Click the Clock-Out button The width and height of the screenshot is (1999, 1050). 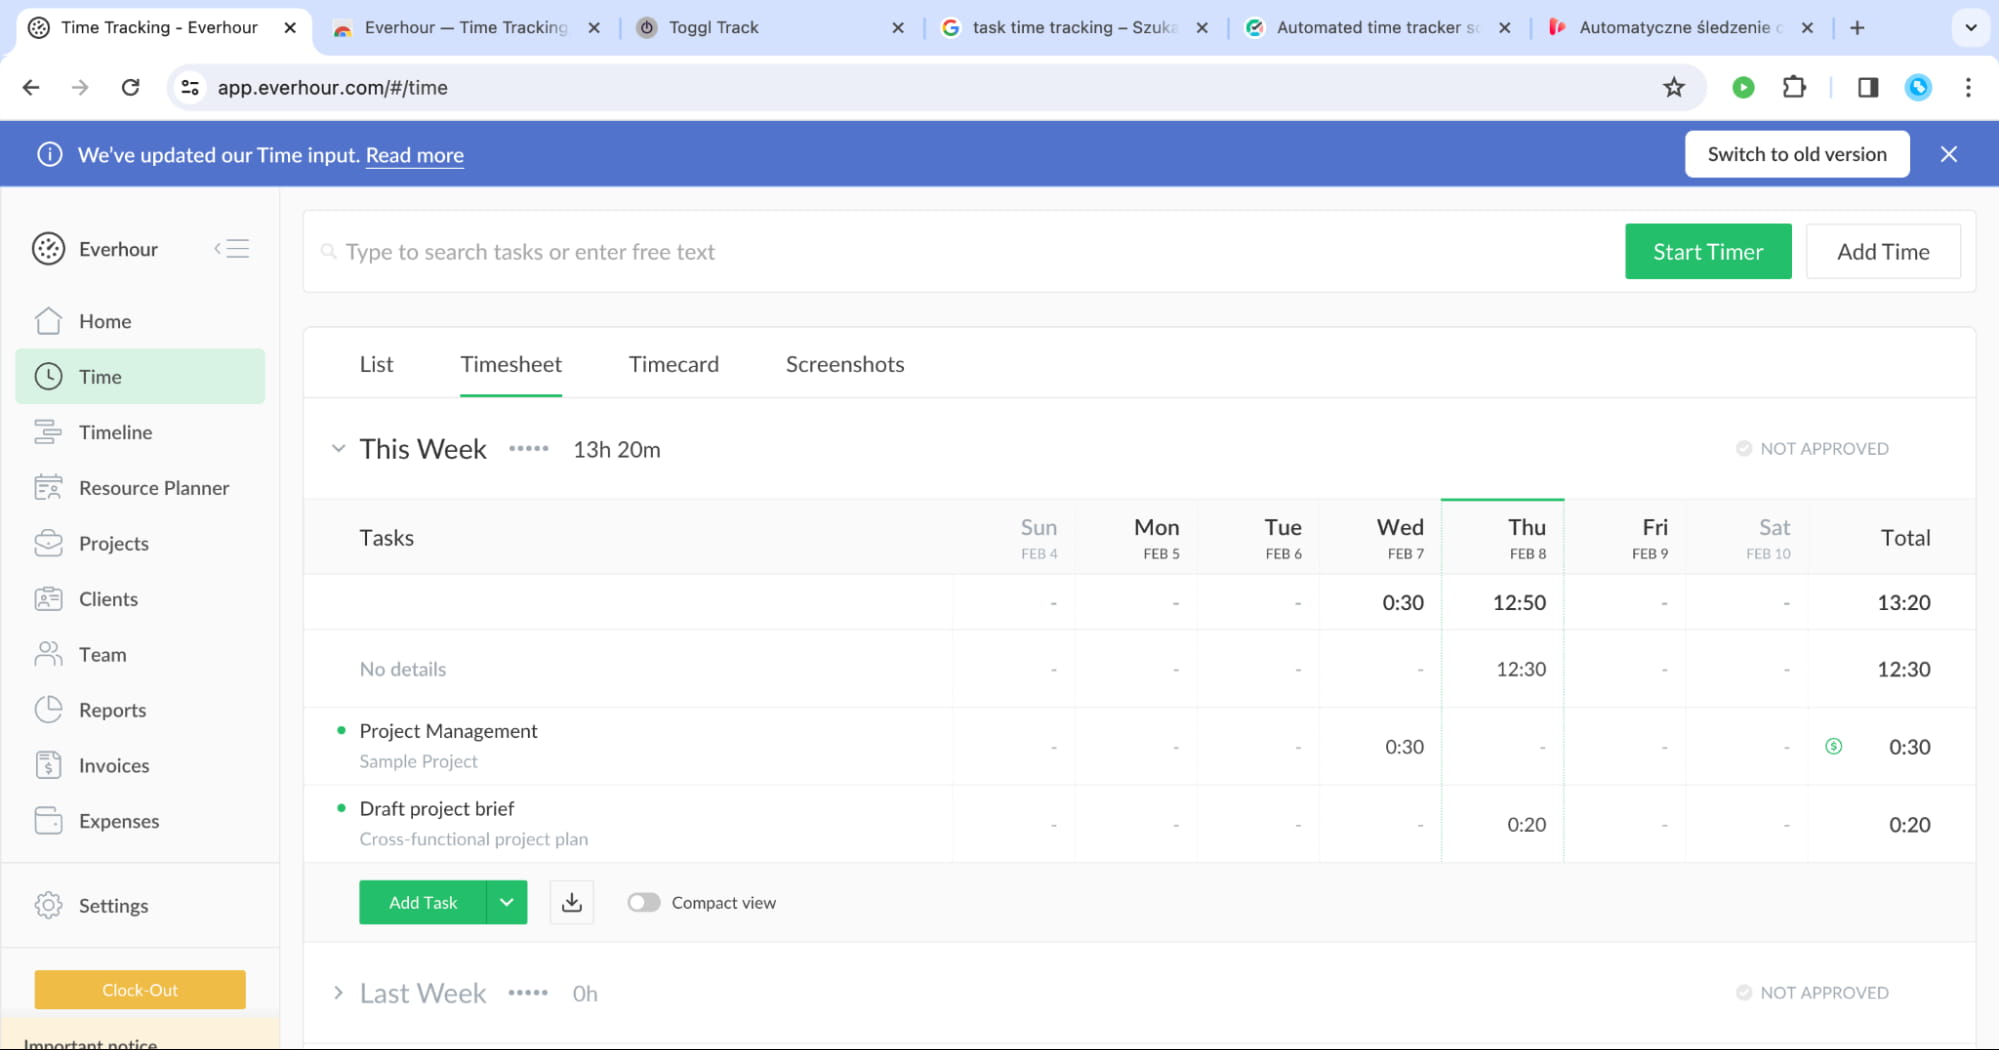pos(139,989)
